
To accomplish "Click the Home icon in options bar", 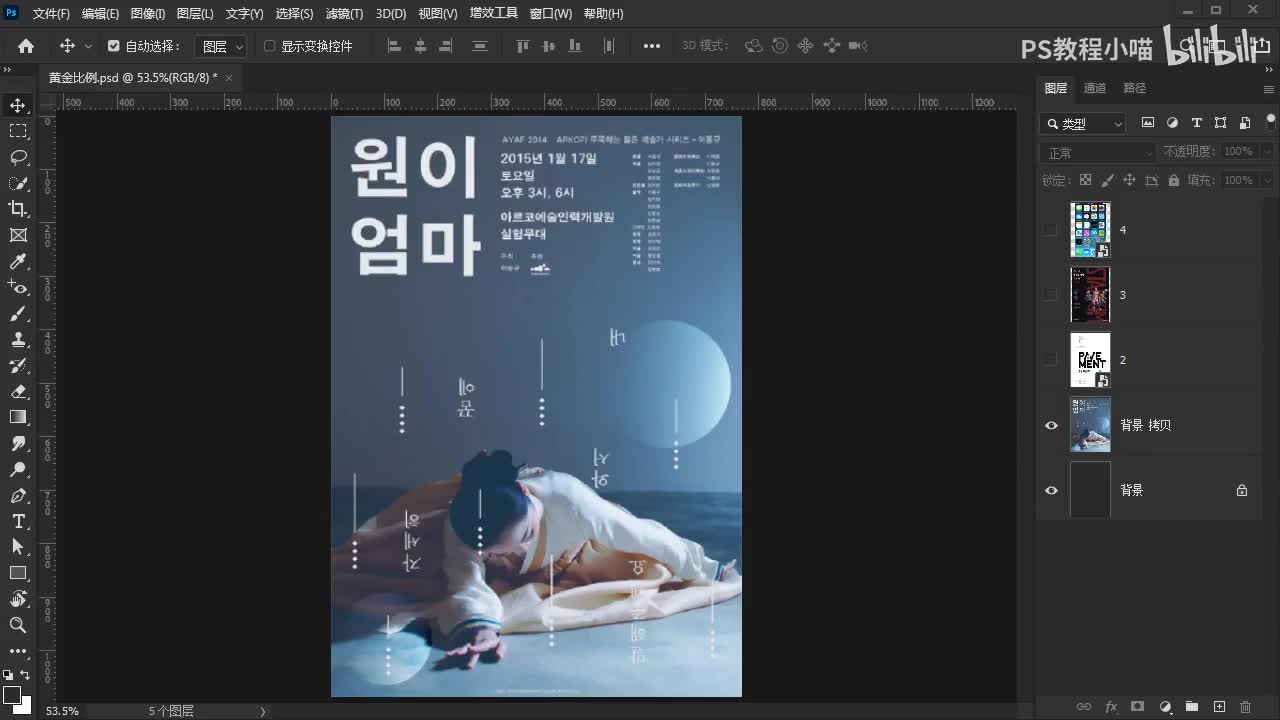I will (x=26, y=46).
